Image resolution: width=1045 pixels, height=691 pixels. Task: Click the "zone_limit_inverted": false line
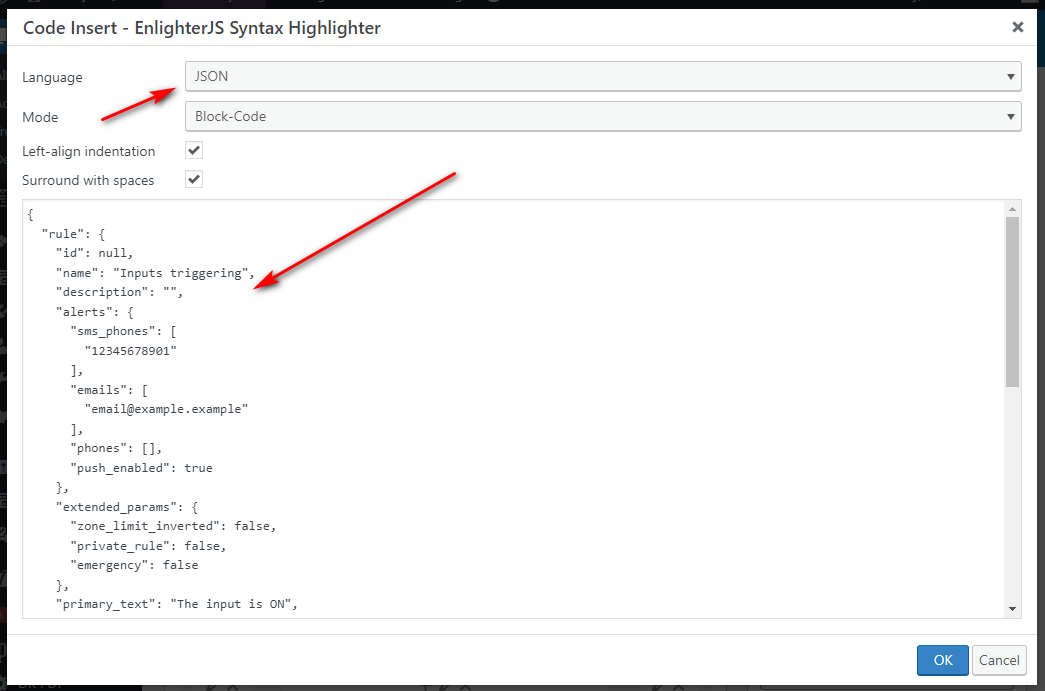click(x=173, y=526)
